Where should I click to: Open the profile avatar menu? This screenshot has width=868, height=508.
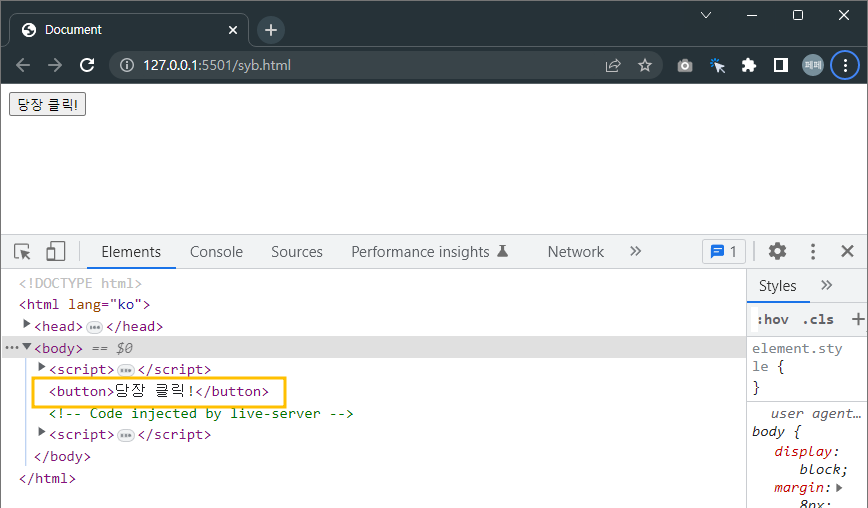tap(813, 65)
